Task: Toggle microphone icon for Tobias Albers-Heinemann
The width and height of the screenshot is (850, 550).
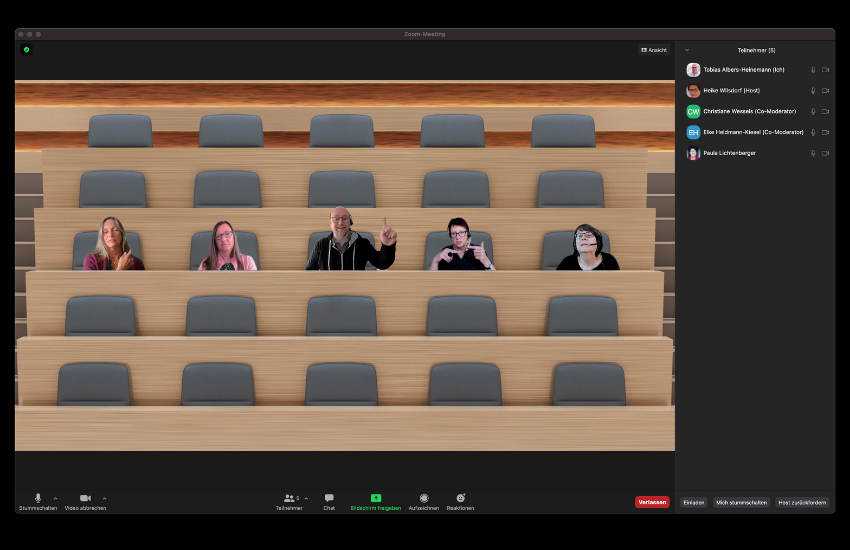Action: point(813,70)
